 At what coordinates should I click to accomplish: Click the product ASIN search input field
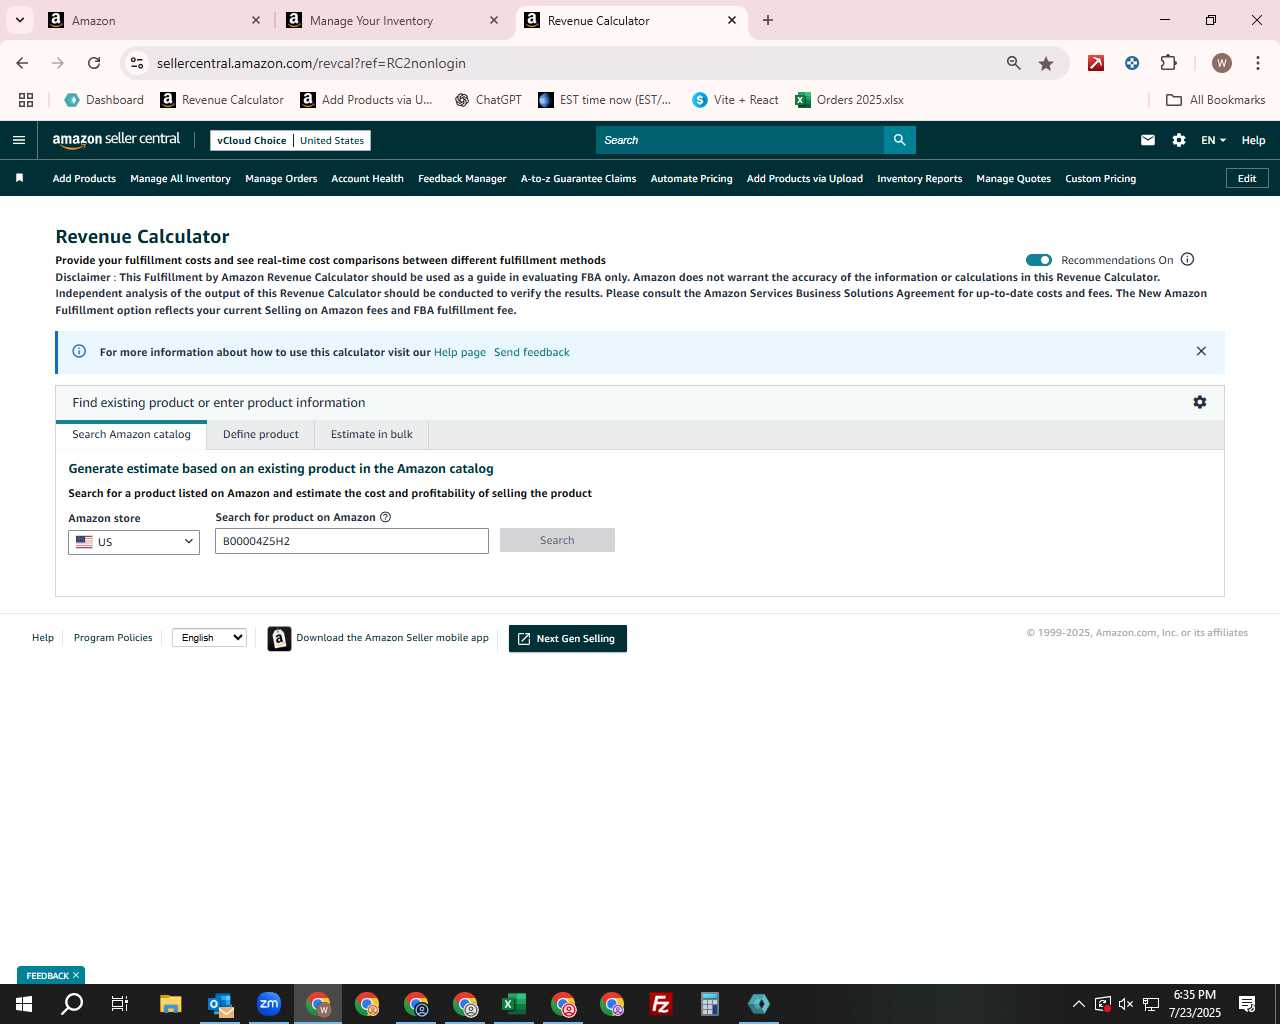click(x=352, y=541)
